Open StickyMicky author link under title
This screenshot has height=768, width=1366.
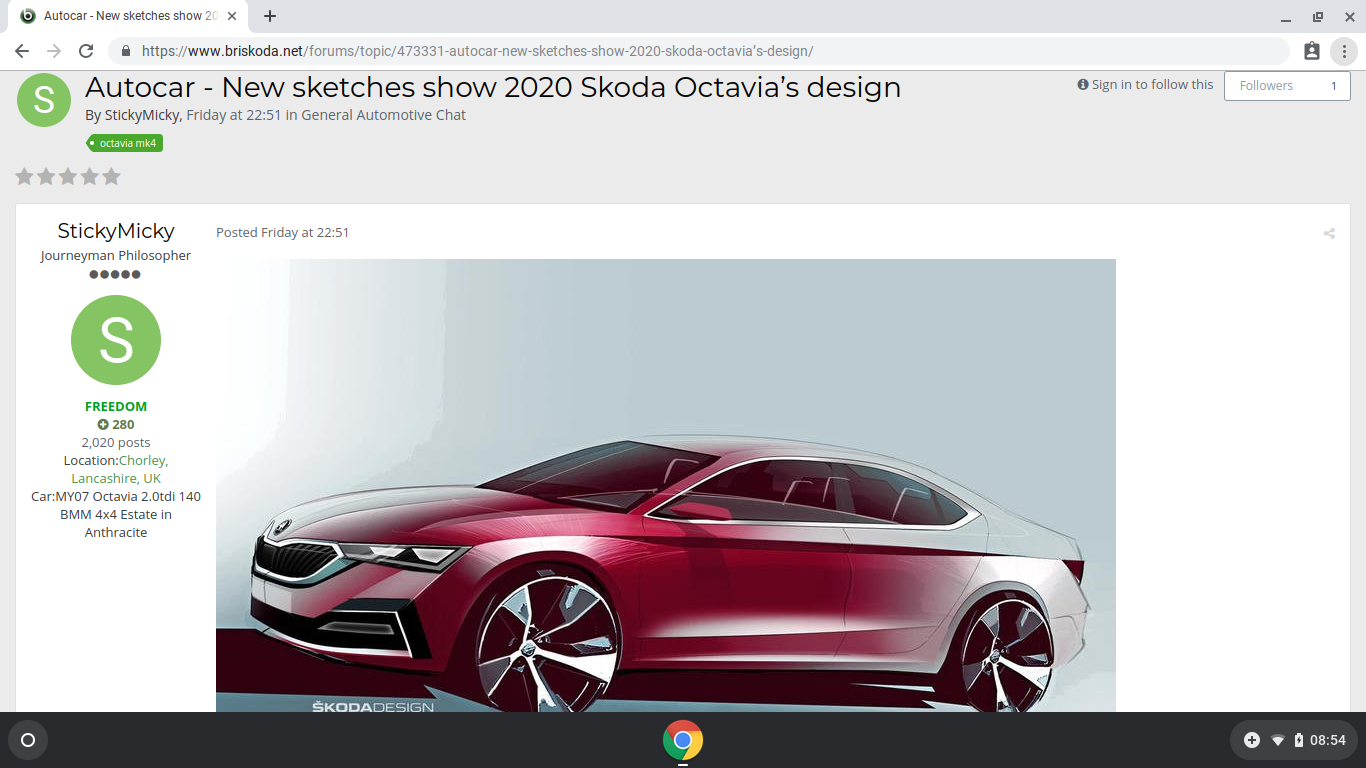click(x=142, y=115)
